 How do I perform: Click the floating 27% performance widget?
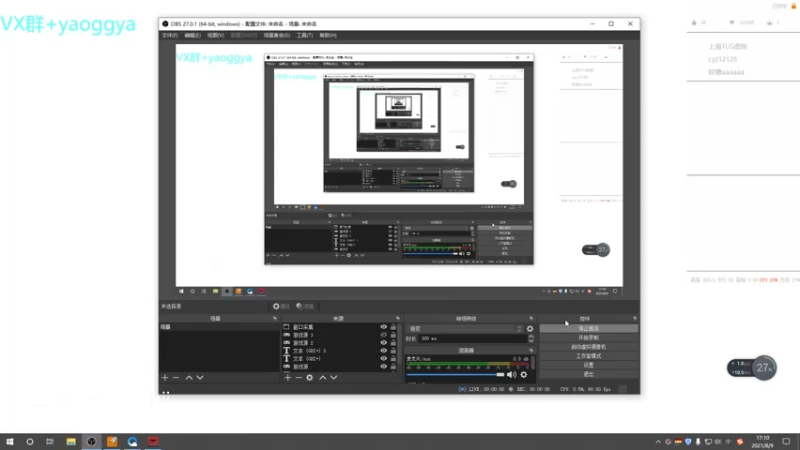752,368
